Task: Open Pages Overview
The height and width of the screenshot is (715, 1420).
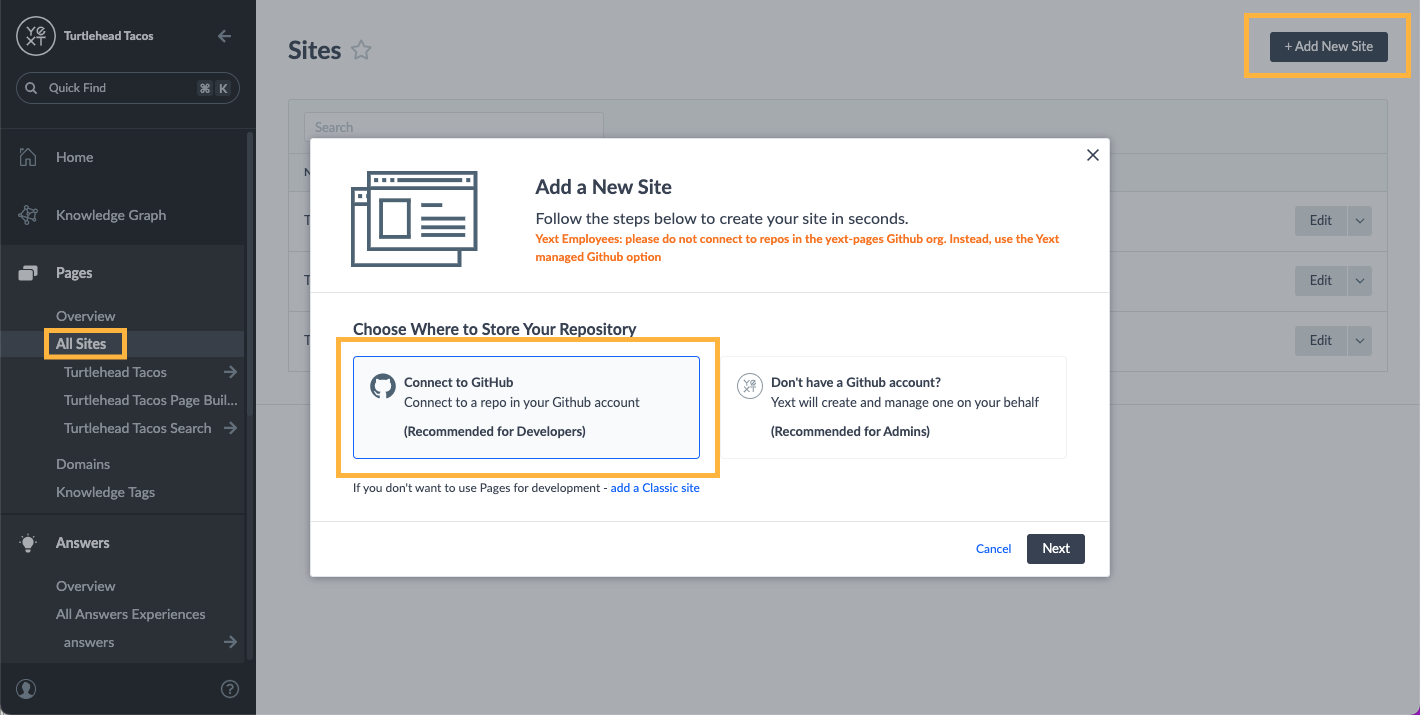Action: click(85, 316)
